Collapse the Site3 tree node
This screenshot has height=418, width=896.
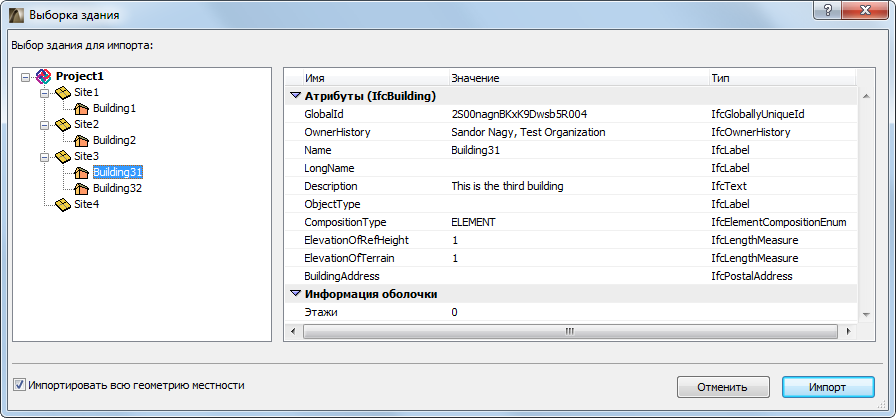(45, 156)
